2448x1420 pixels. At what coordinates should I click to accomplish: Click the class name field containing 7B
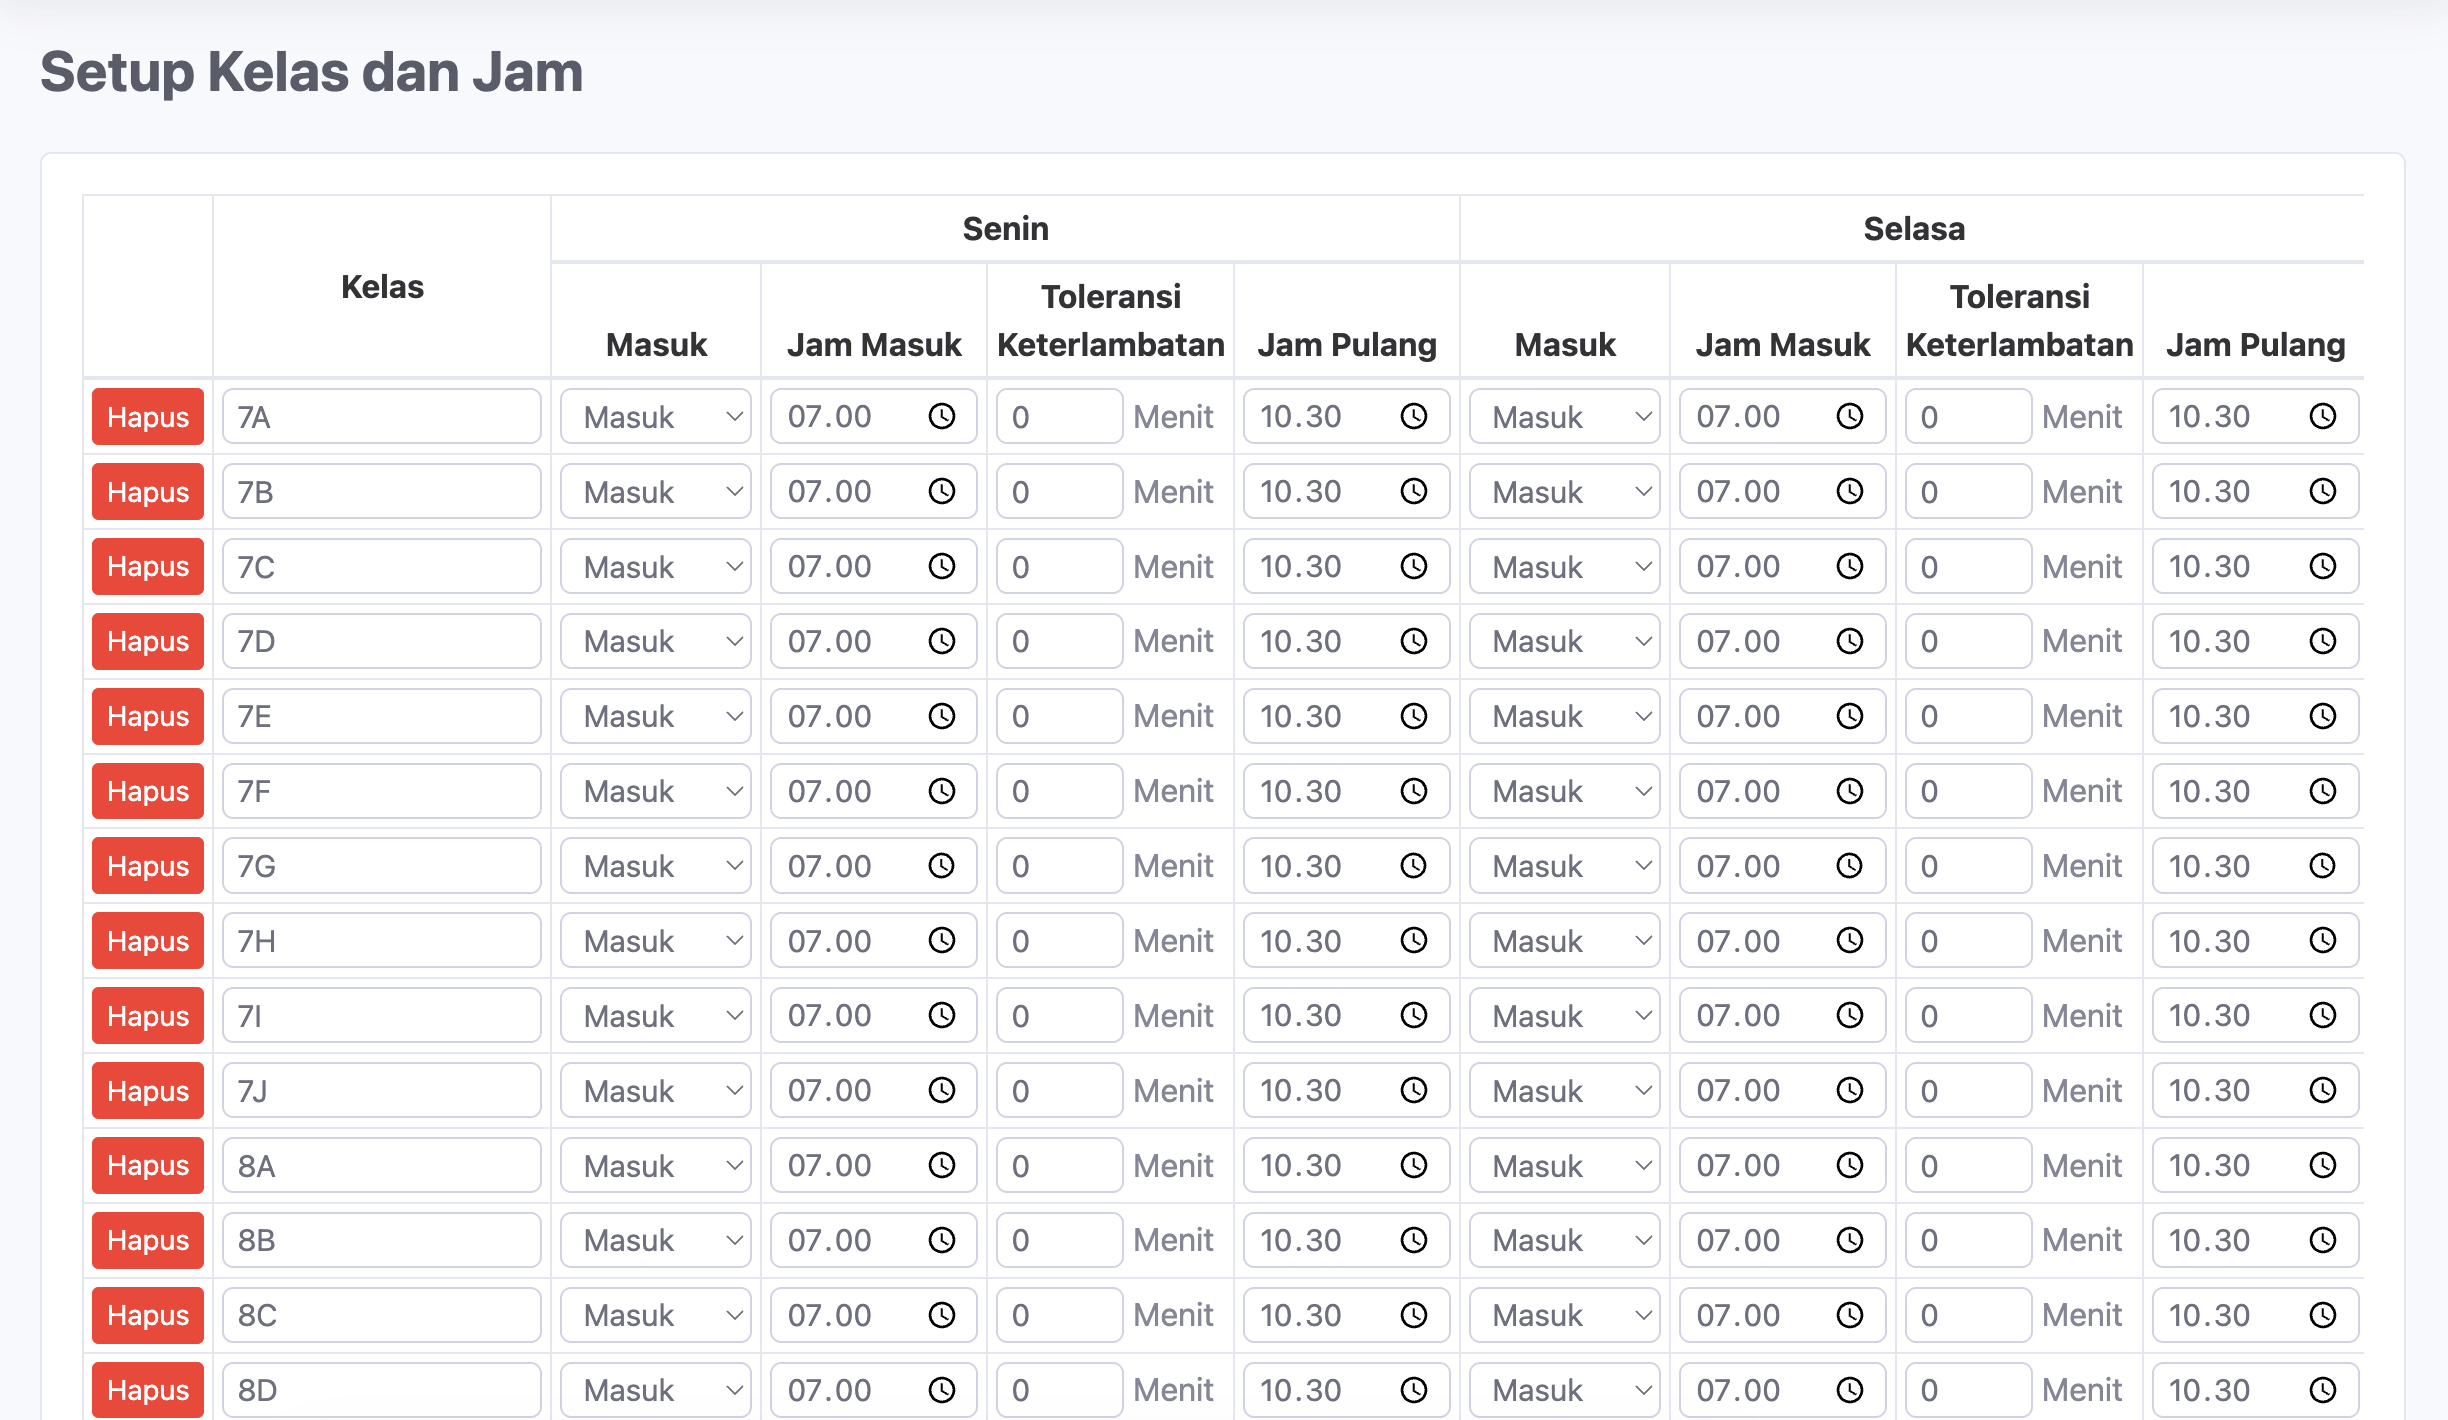coord(382,491)
